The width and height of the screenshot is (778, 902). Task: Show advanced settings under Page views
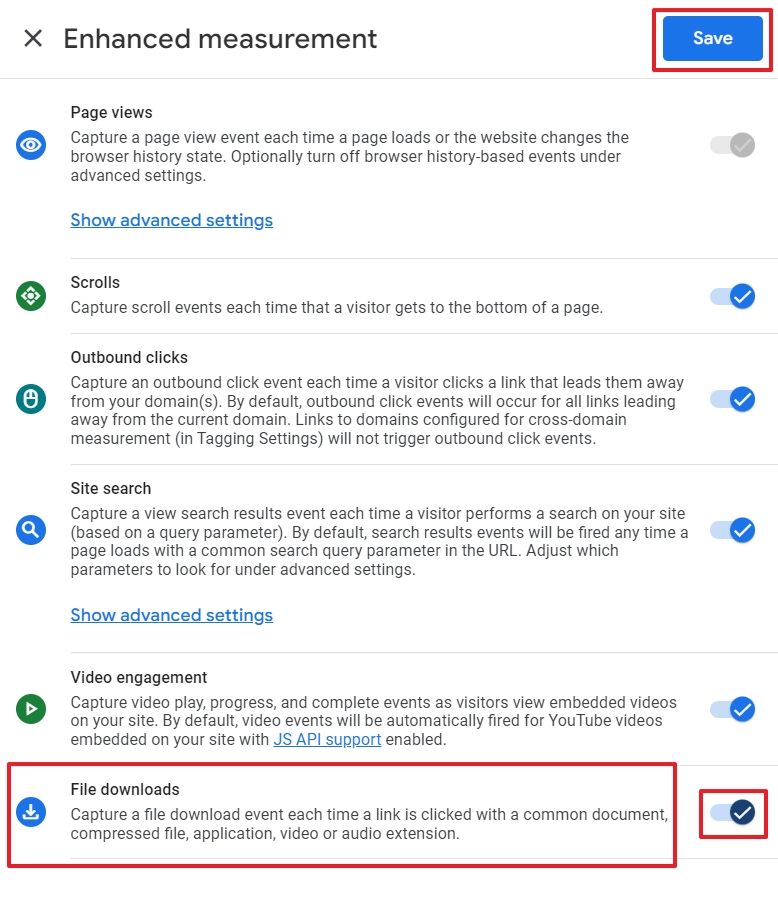coord(171,220)
